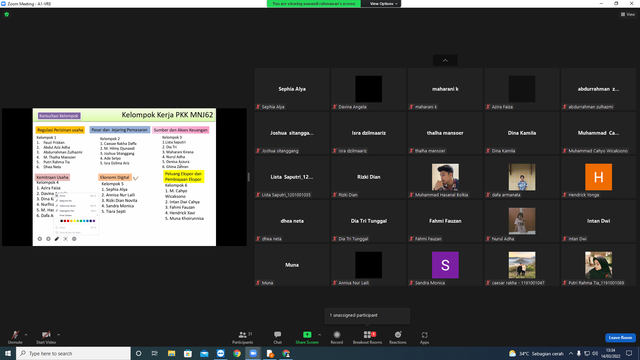Image resolution: width=640 pixels, height=360 pixels.
Task: Collapse gallery using the up chevron
Action: pyautogui.click(x=445, y=60)
